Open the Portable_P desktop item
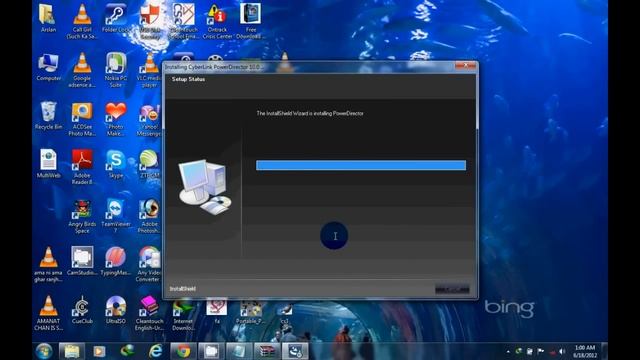640x360 pixels. [x=251, y=312]
